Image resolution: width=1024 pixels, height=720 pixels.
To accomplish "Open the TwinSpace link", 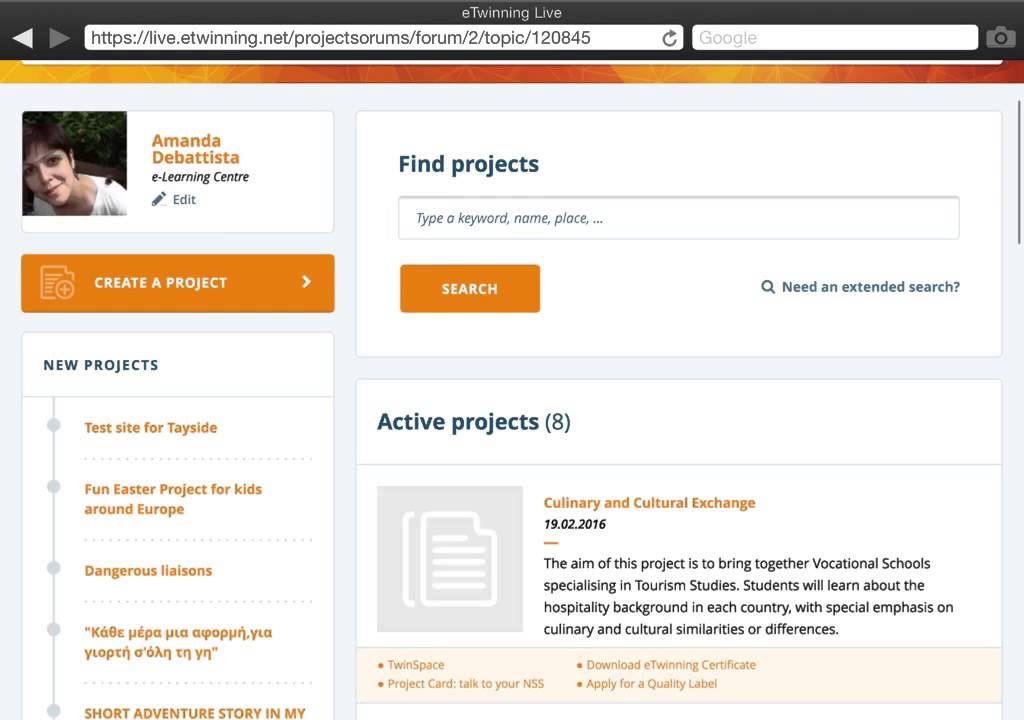I will click(x=416, y=664).
